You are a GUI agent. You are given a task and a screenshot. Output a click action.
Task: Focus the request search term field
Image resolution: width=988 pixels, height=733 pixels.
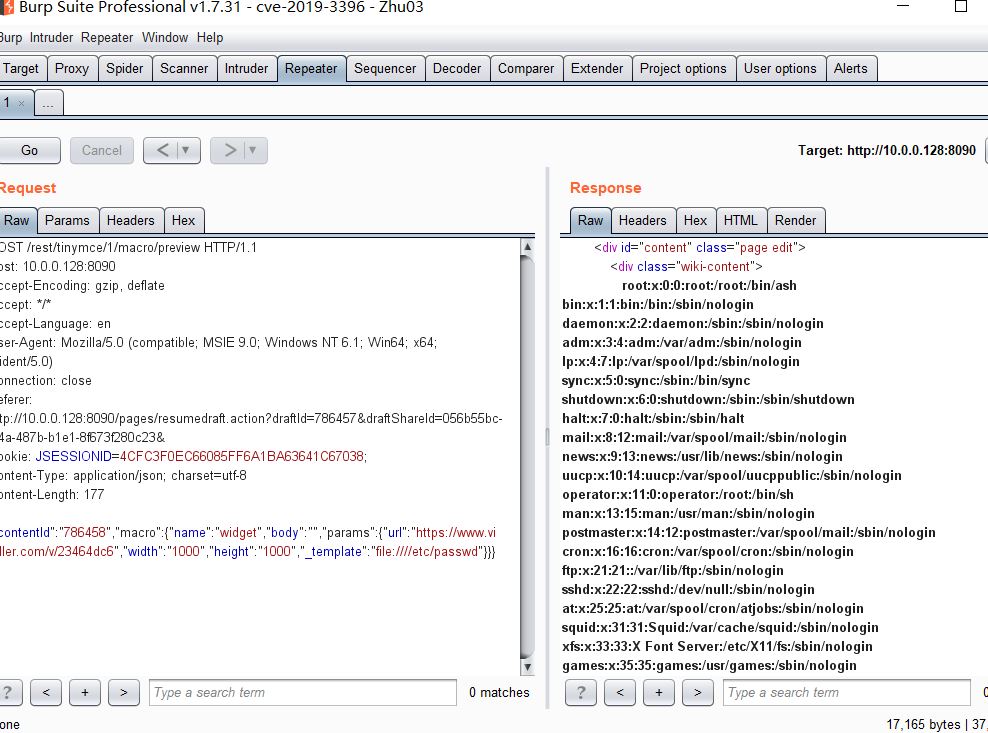(x=303, y=693)
